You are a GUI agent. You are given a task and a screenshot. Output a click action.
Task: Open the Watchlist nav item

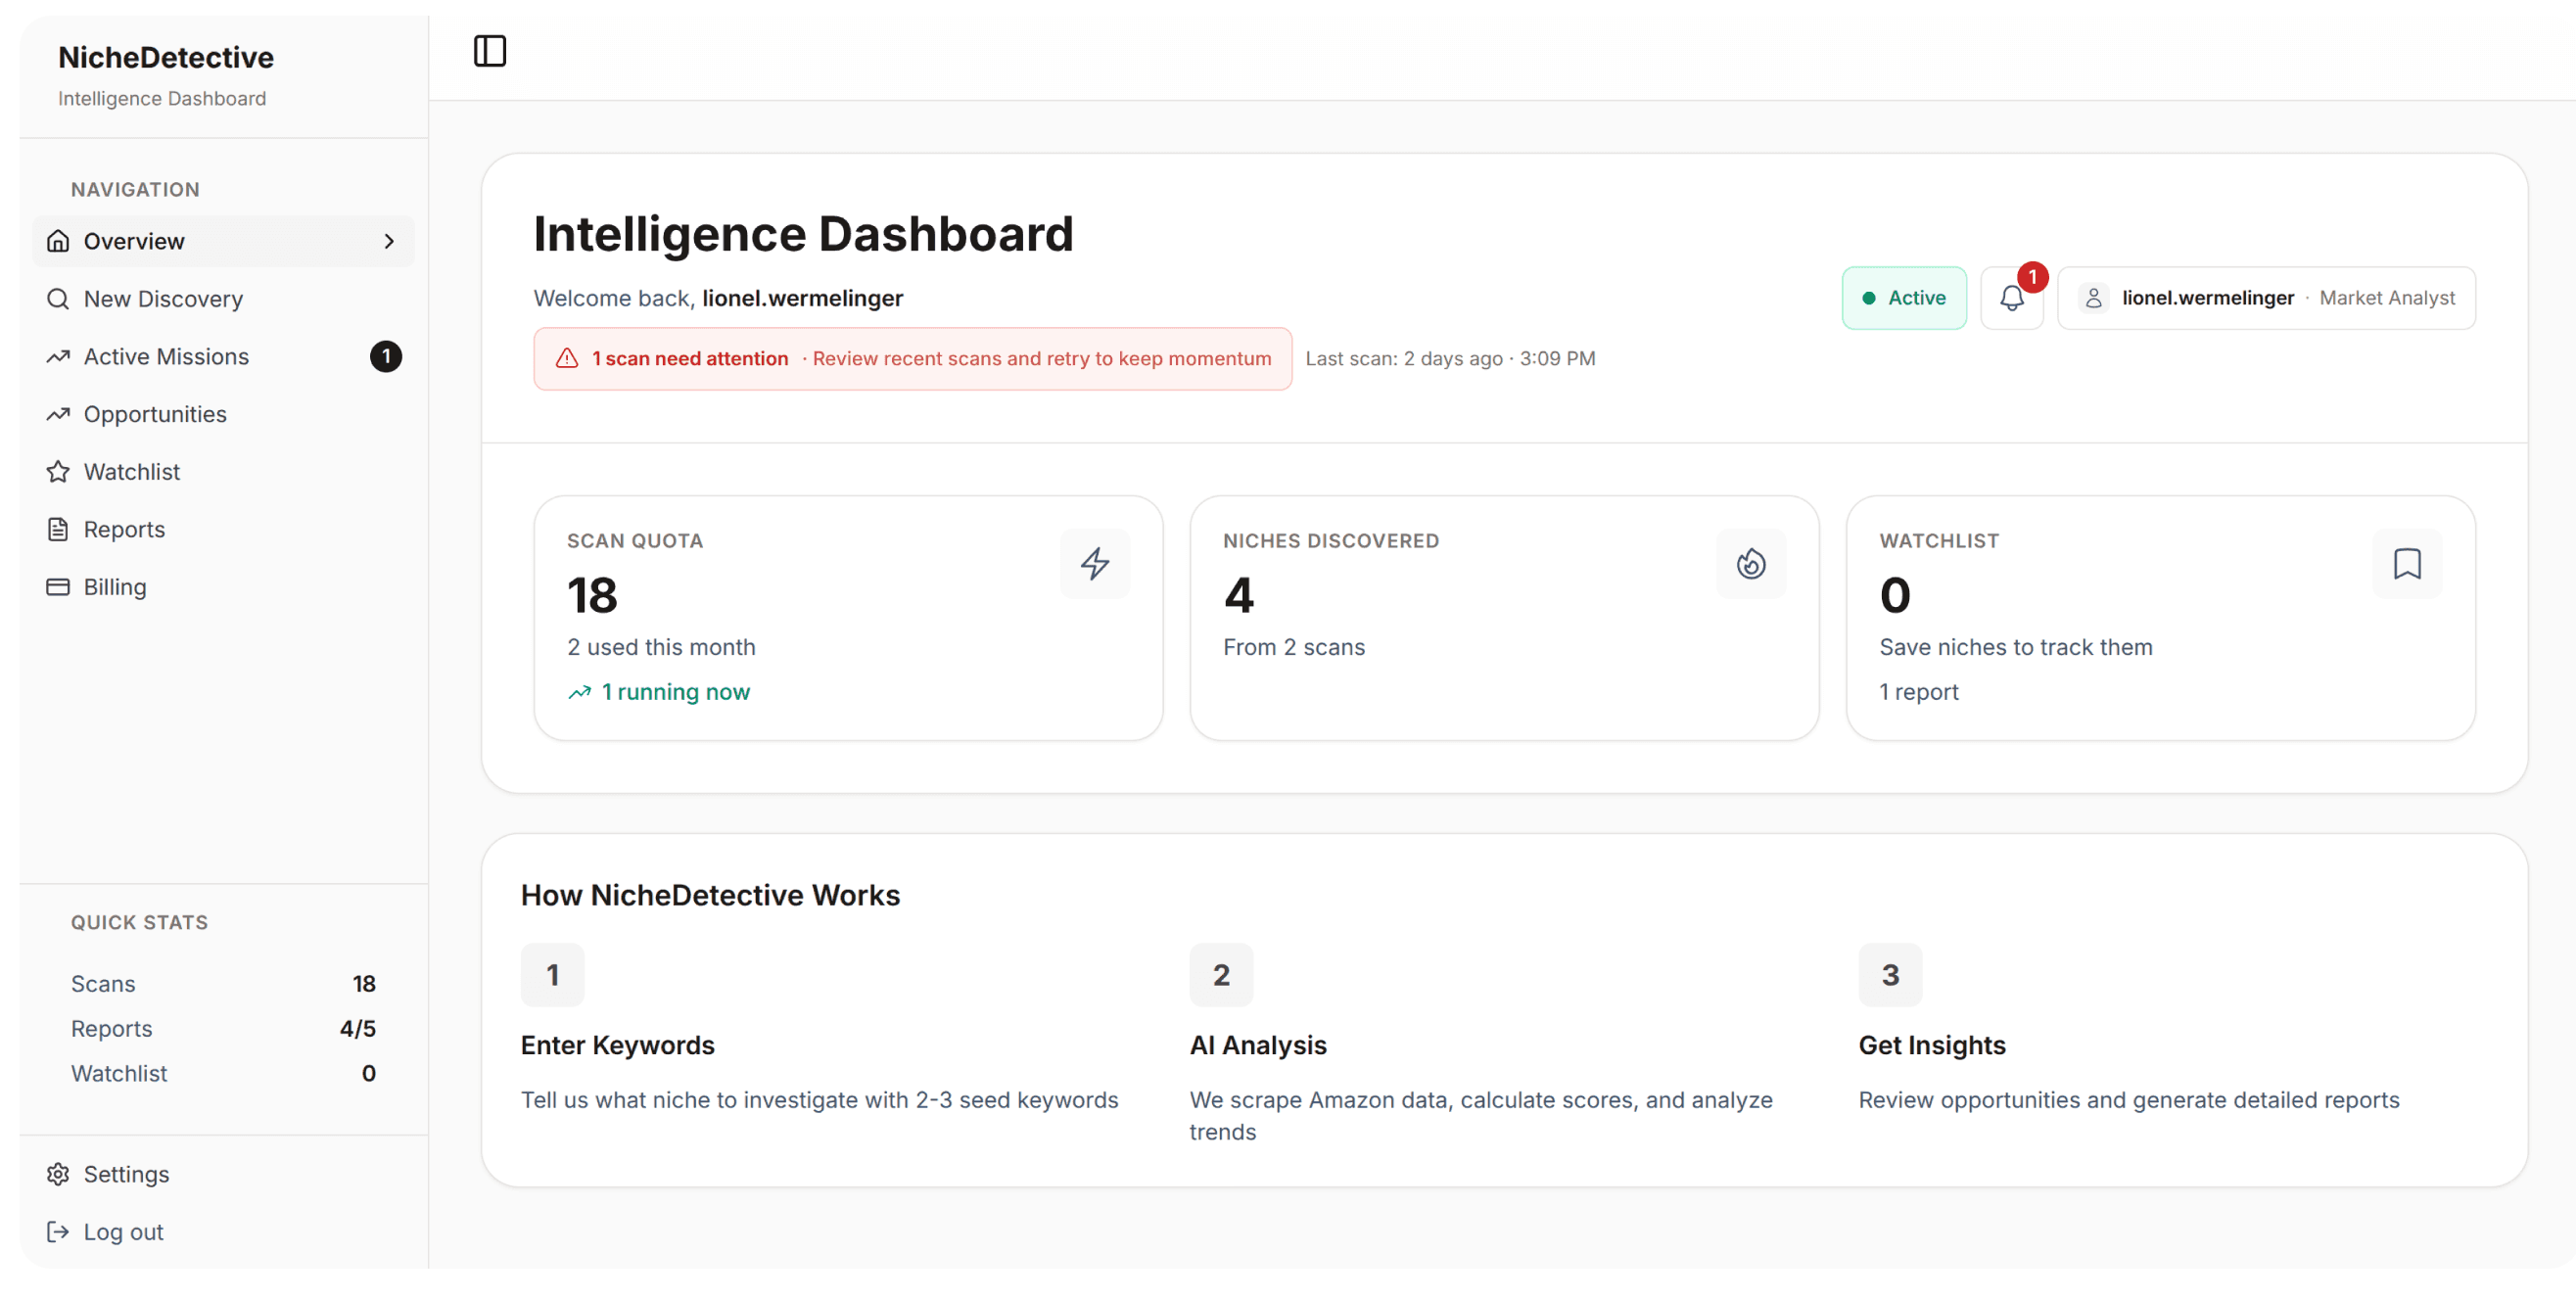pyautogui.click(x=131, y=472)
